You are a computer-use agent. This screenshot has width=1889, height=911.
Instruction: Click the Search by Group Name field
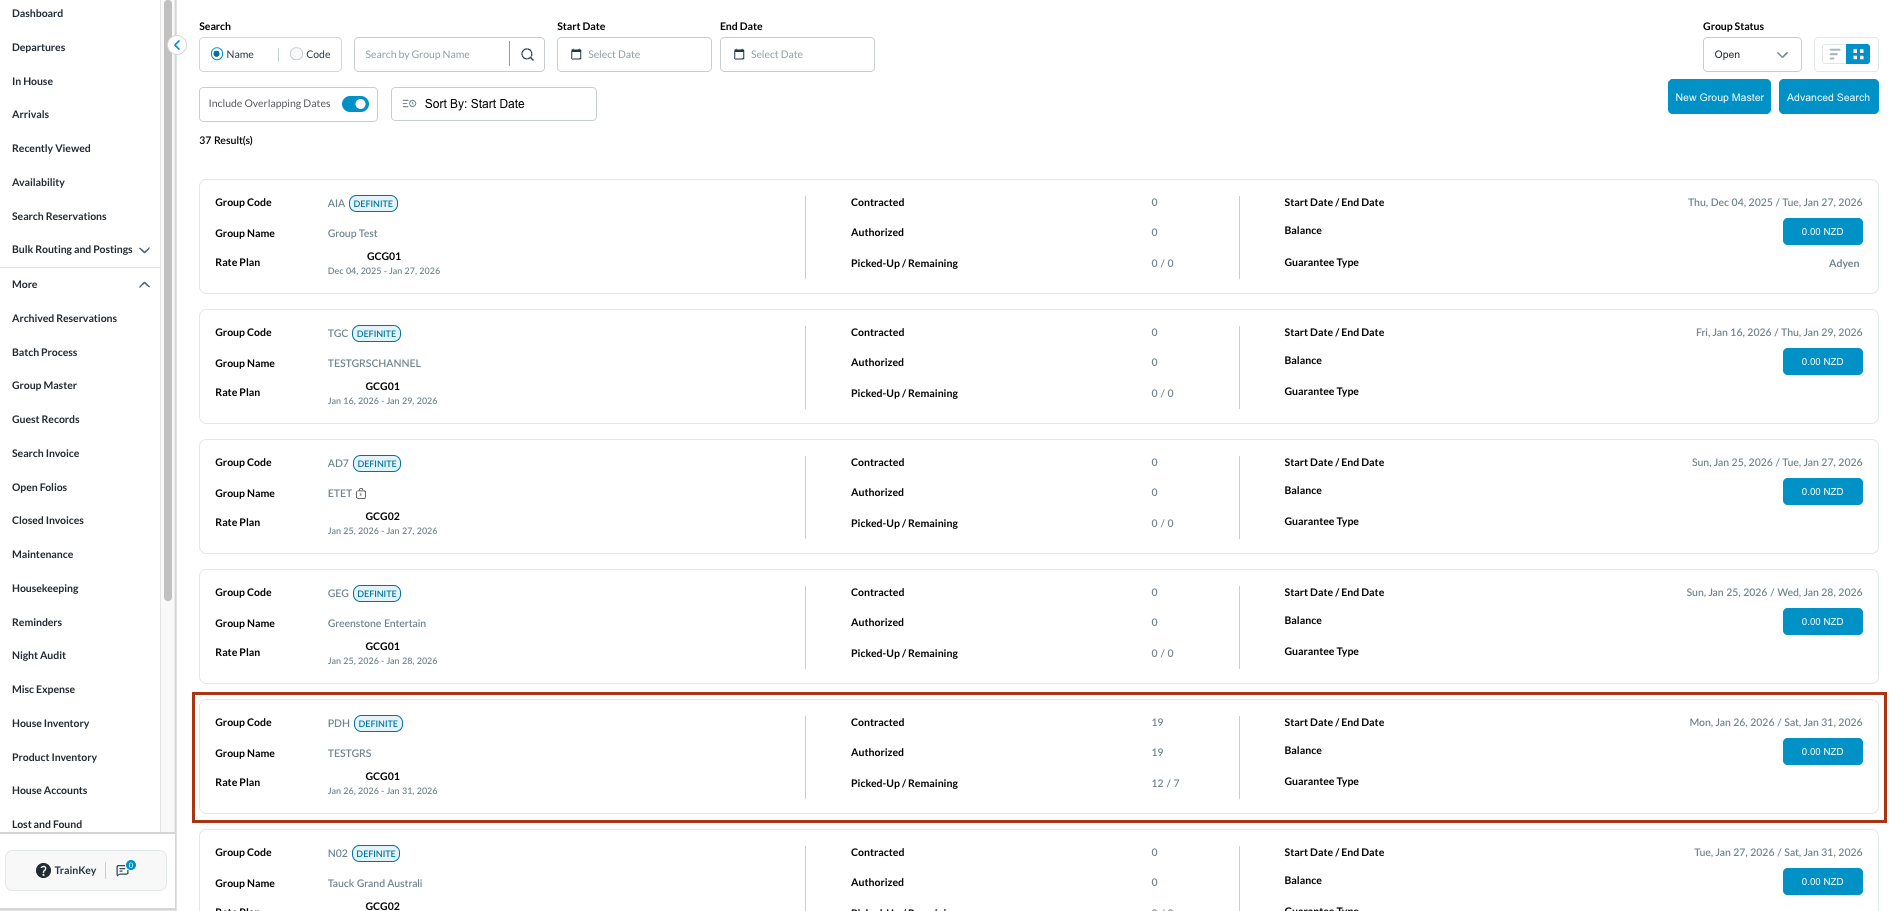click(432, 55)
